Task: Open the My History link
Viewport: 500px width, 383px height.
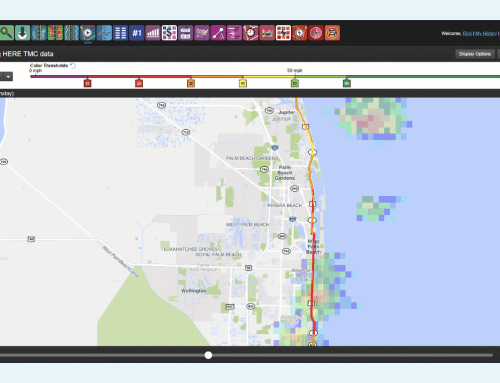Action: pos(486,33)
